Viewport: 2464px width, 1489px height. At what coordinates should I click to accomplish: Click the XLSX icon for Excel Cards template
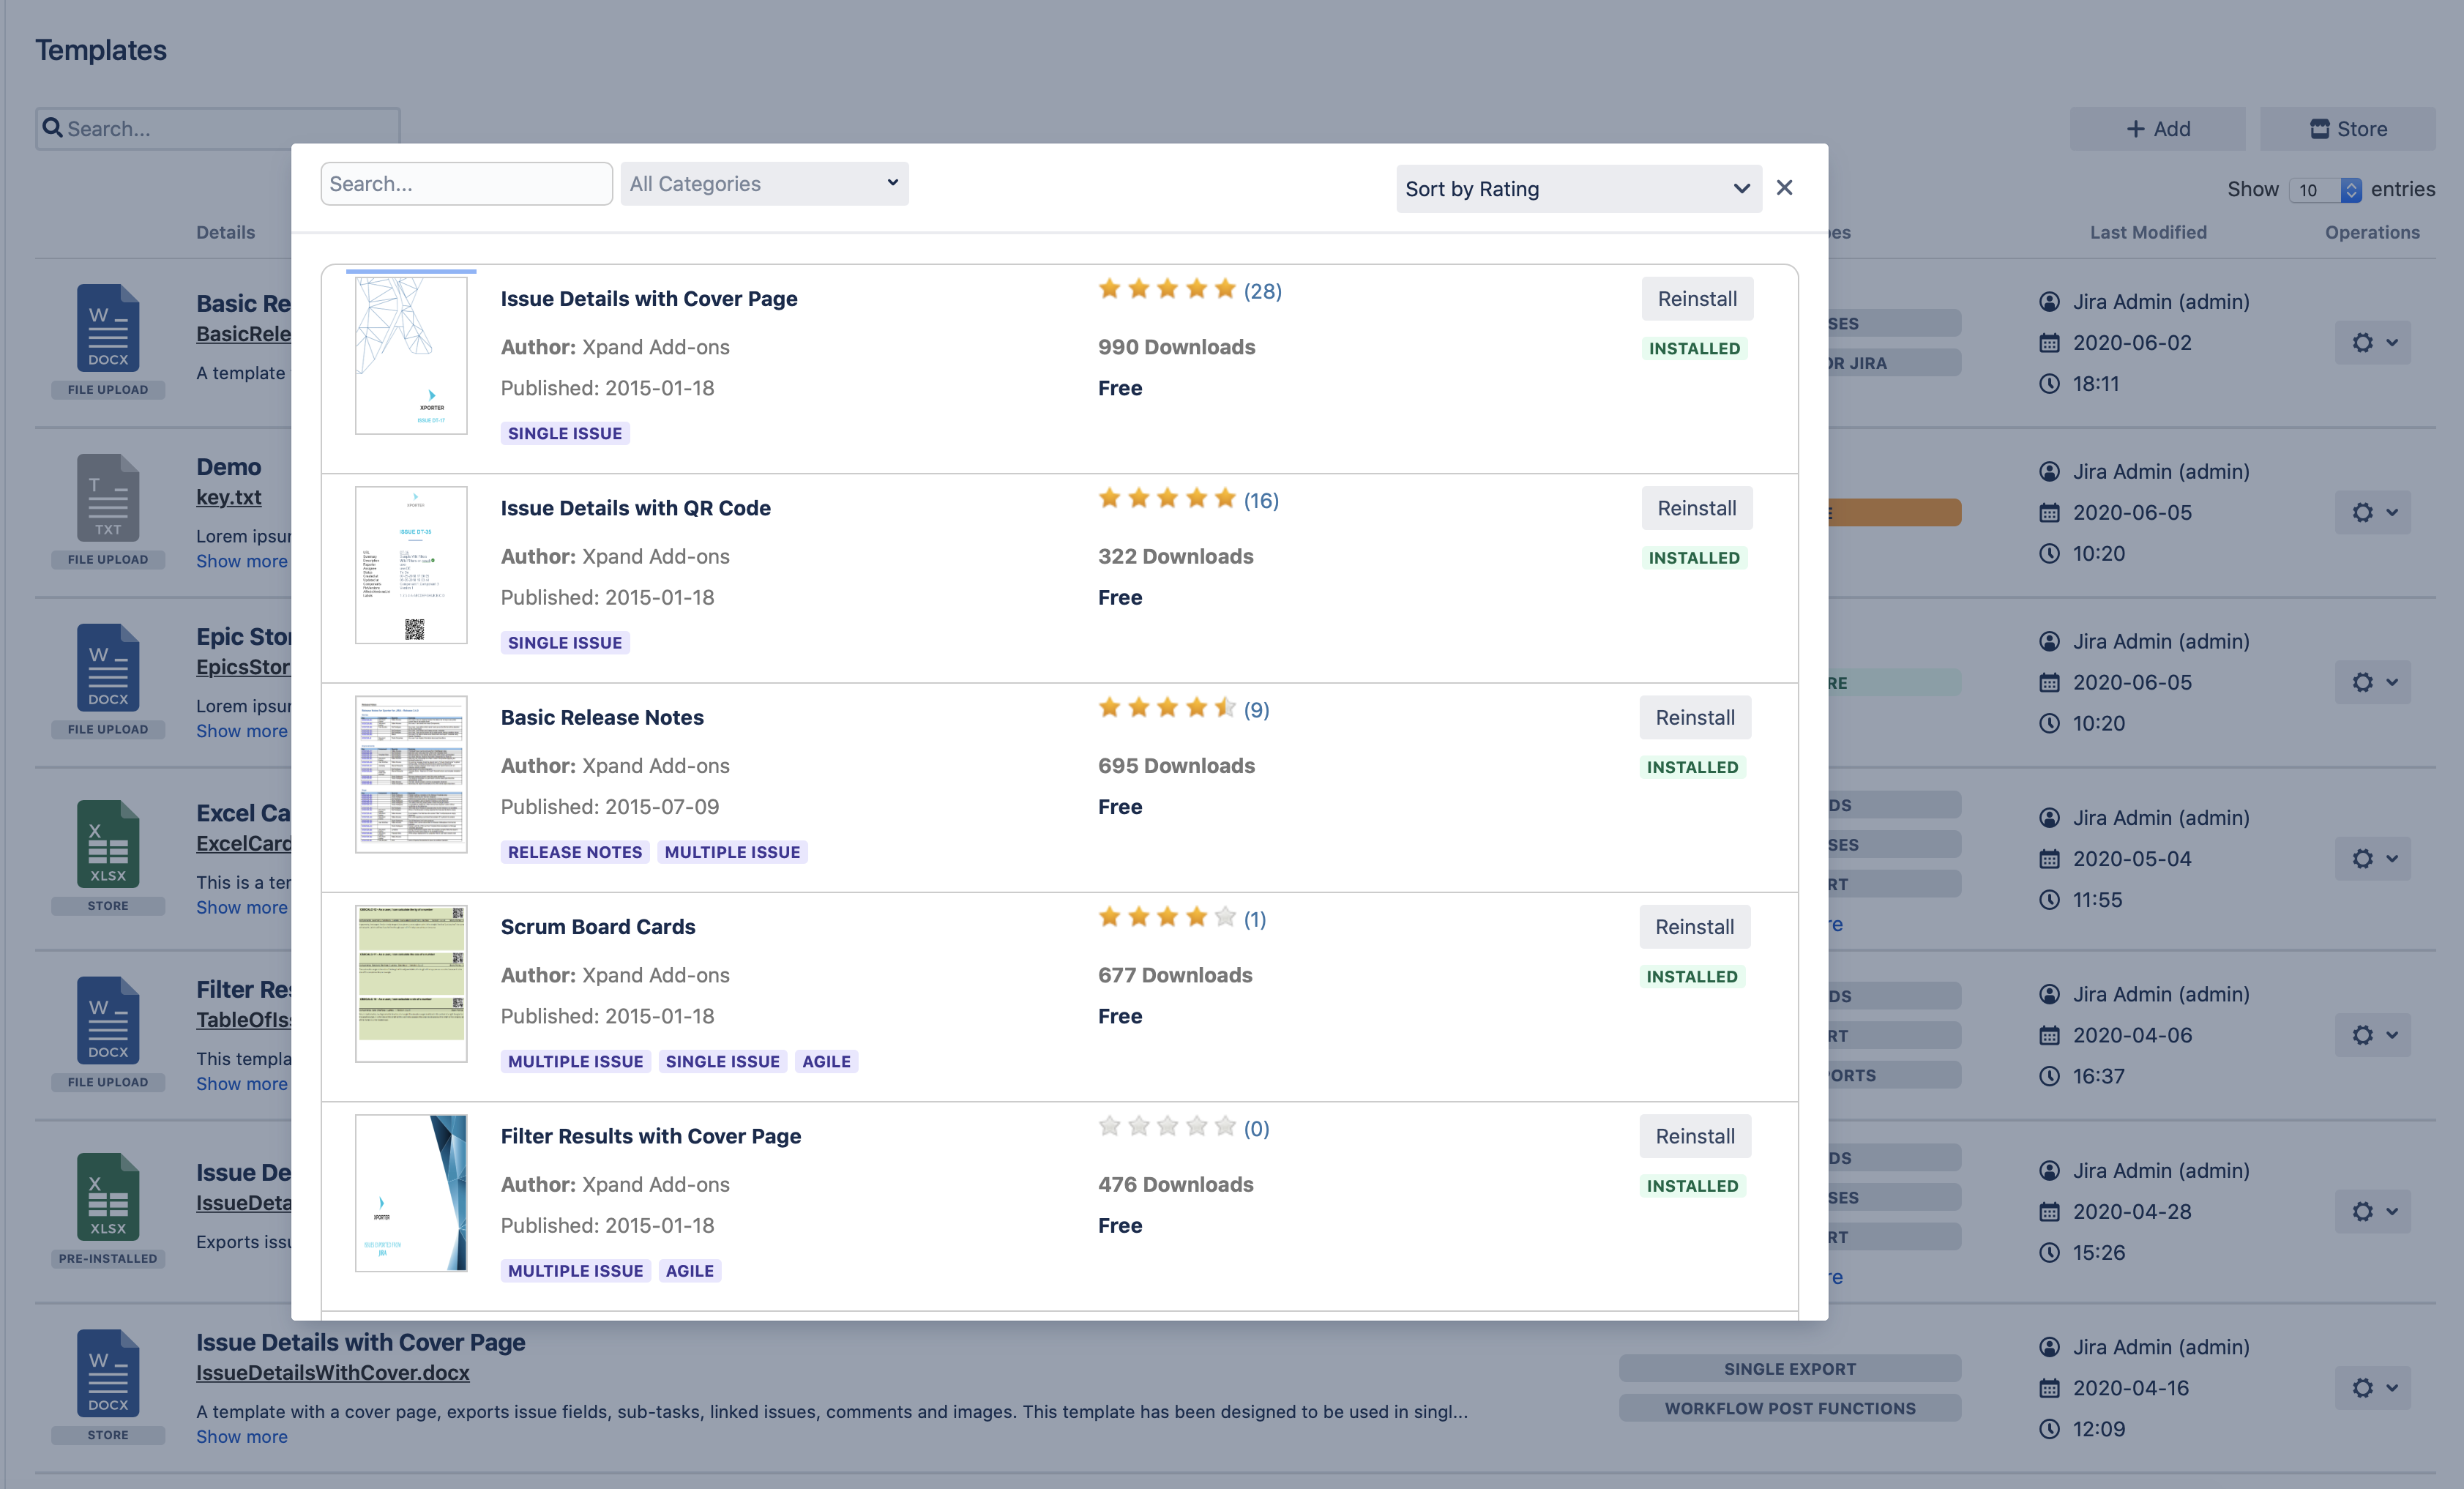tap(108, 844)
